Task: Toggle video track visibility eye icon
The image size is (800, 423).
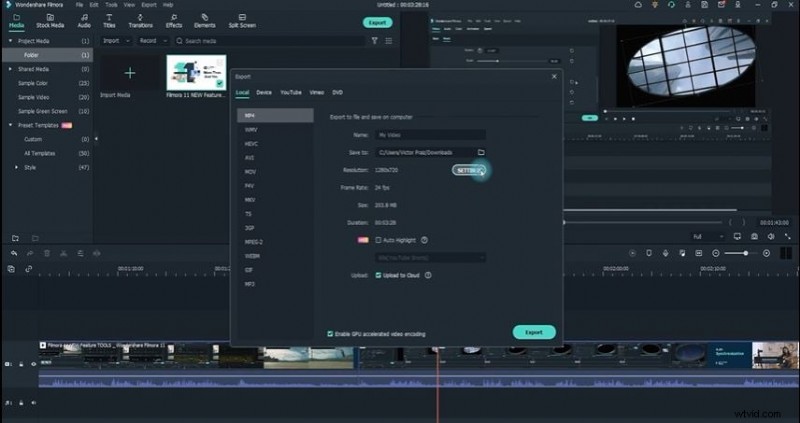Action: [x=34, y=364]
